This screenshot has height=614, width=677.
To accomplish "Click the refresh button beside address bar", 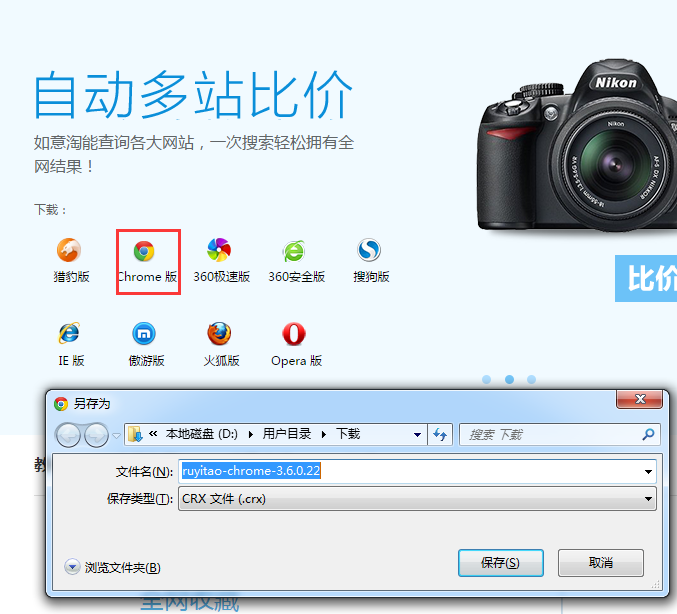I will coord(440,435).
